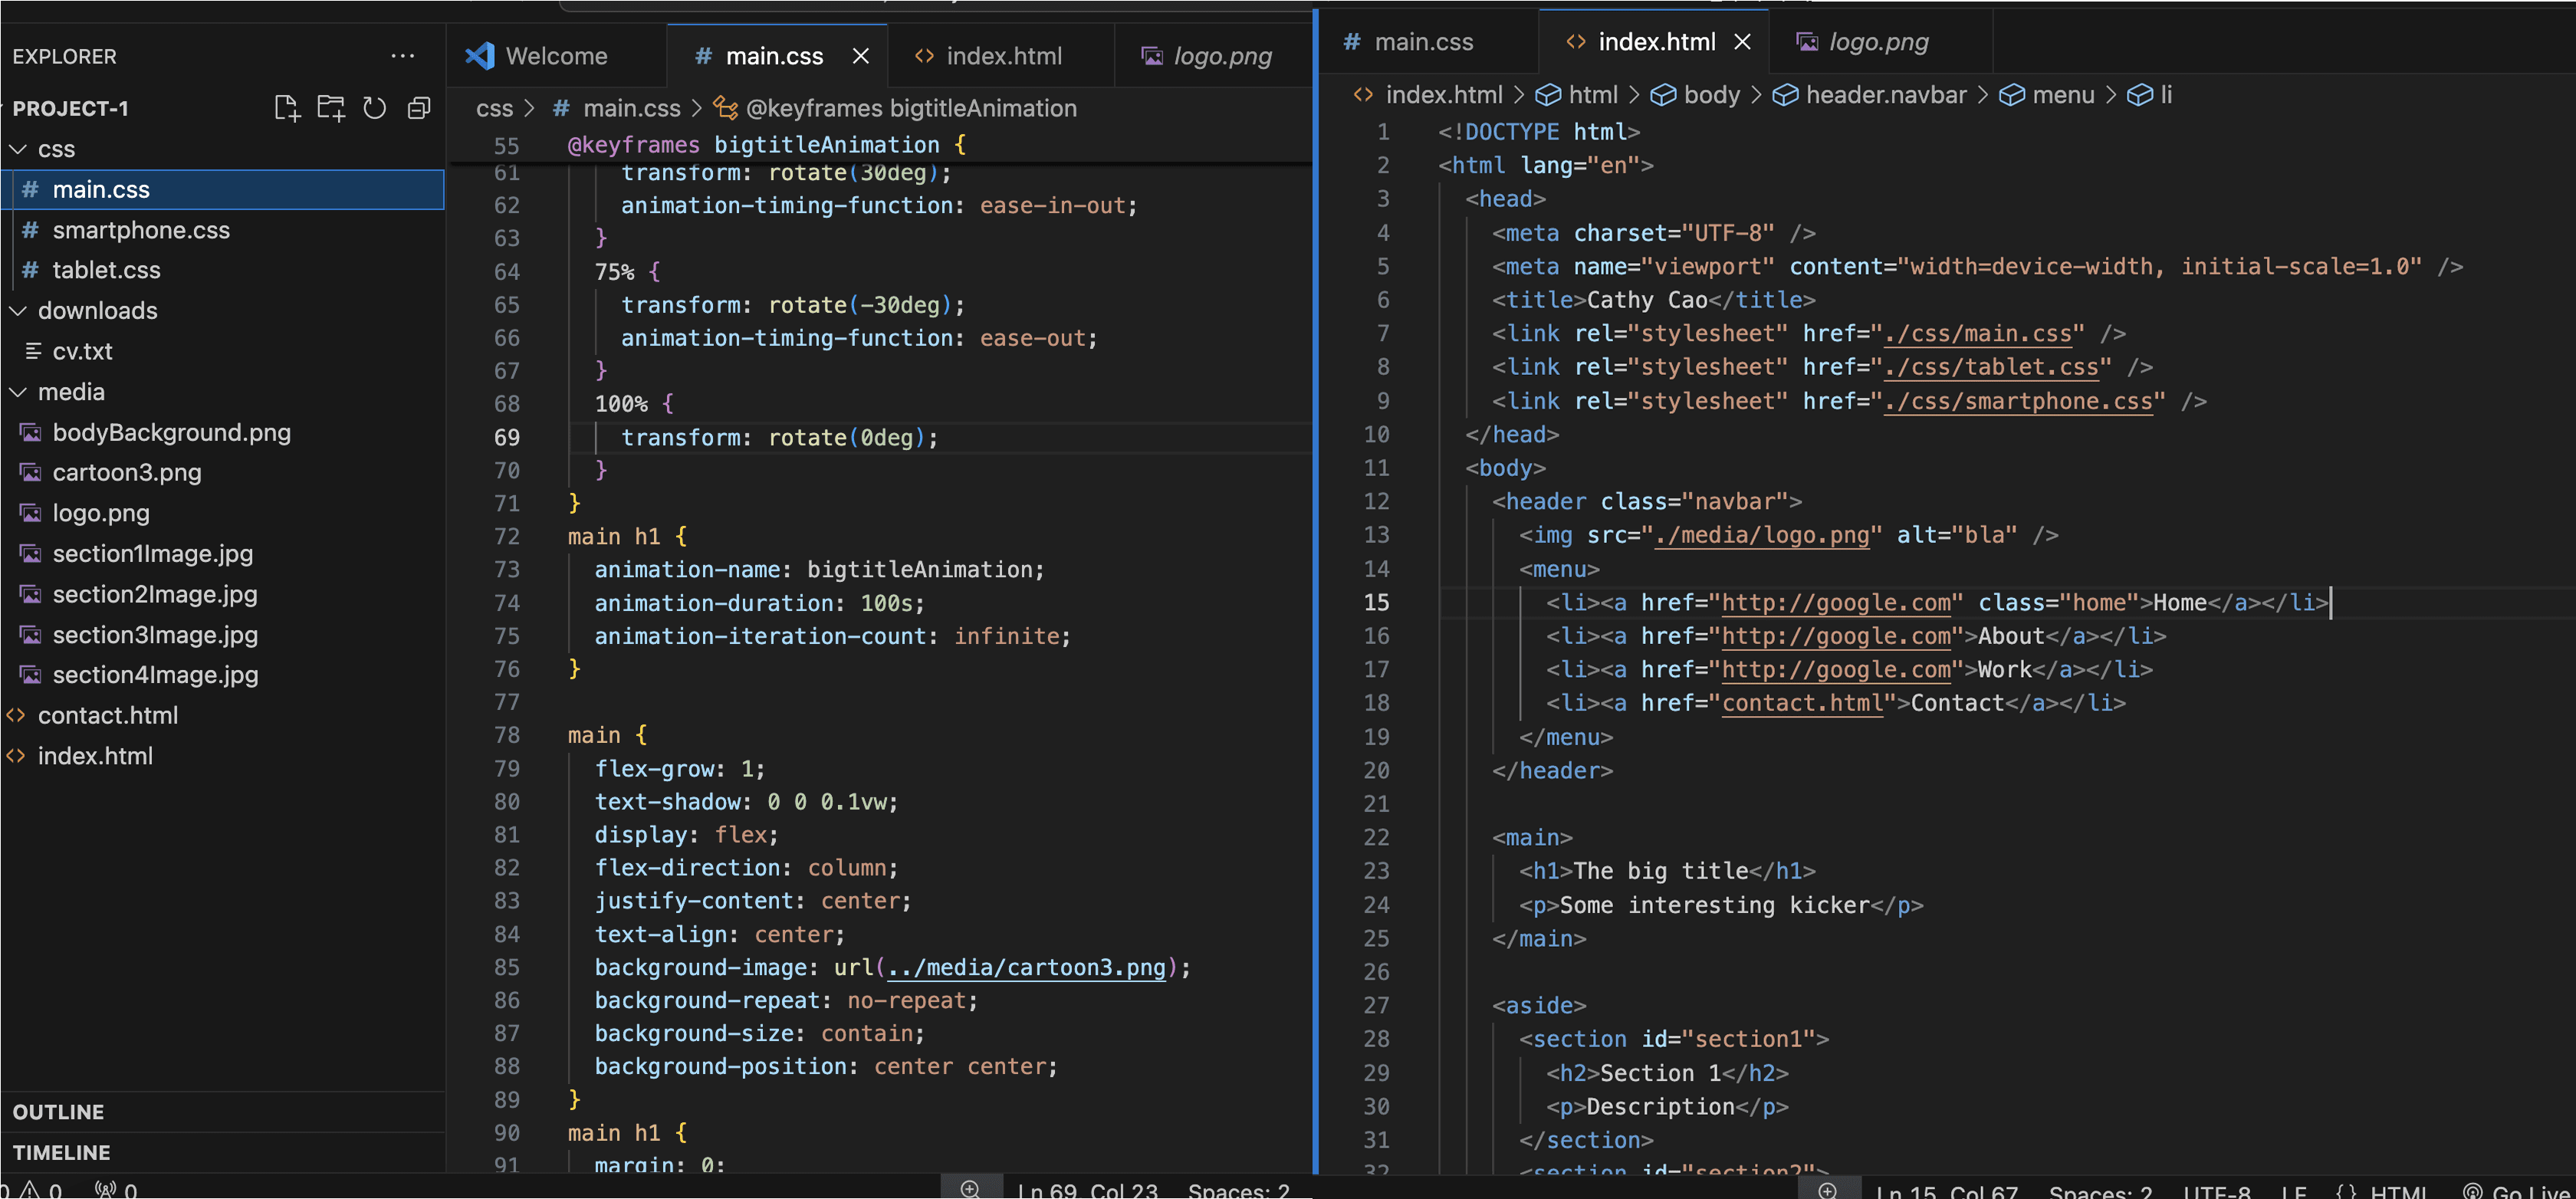
Task: Click the zoom icon in right status bar
Action: (x=1828, y=1189)
